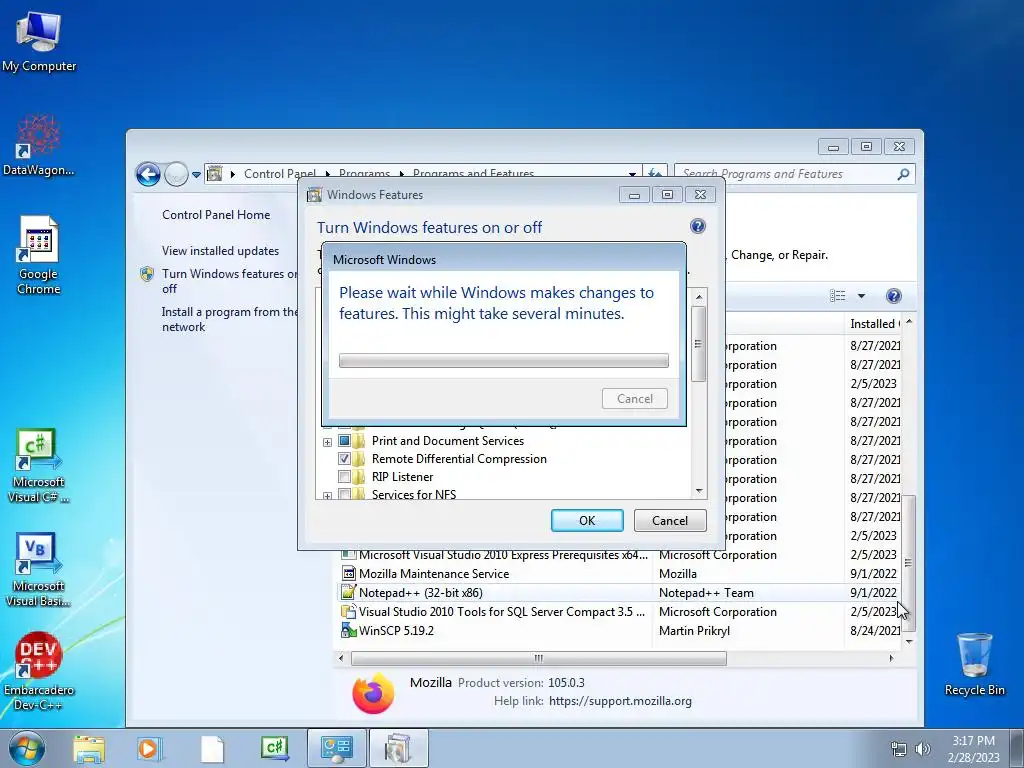Click refresh button next to address bar
The width and height of the screenshot is (1024, 768).
[655, 174]
